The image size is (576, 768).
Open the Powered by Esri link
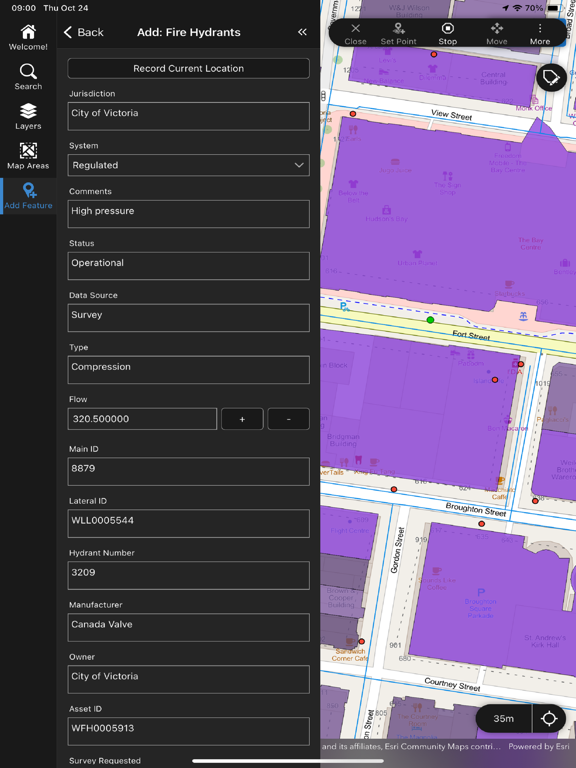539,746
